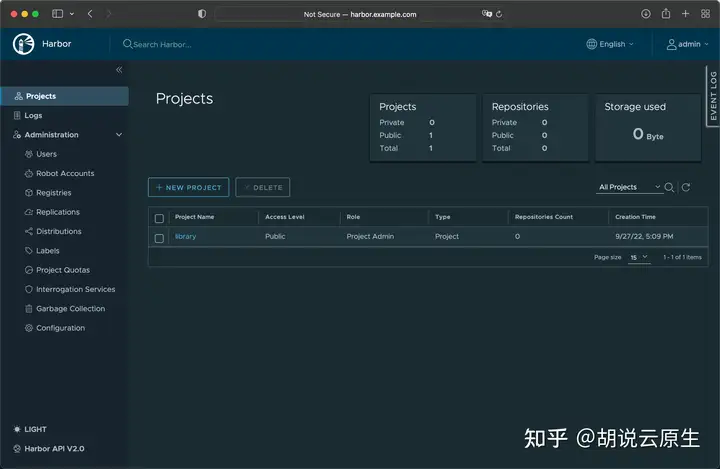720x469 pixels.
Task: Open Harbor API V2.0 link
Action: (x=49, y=448)
